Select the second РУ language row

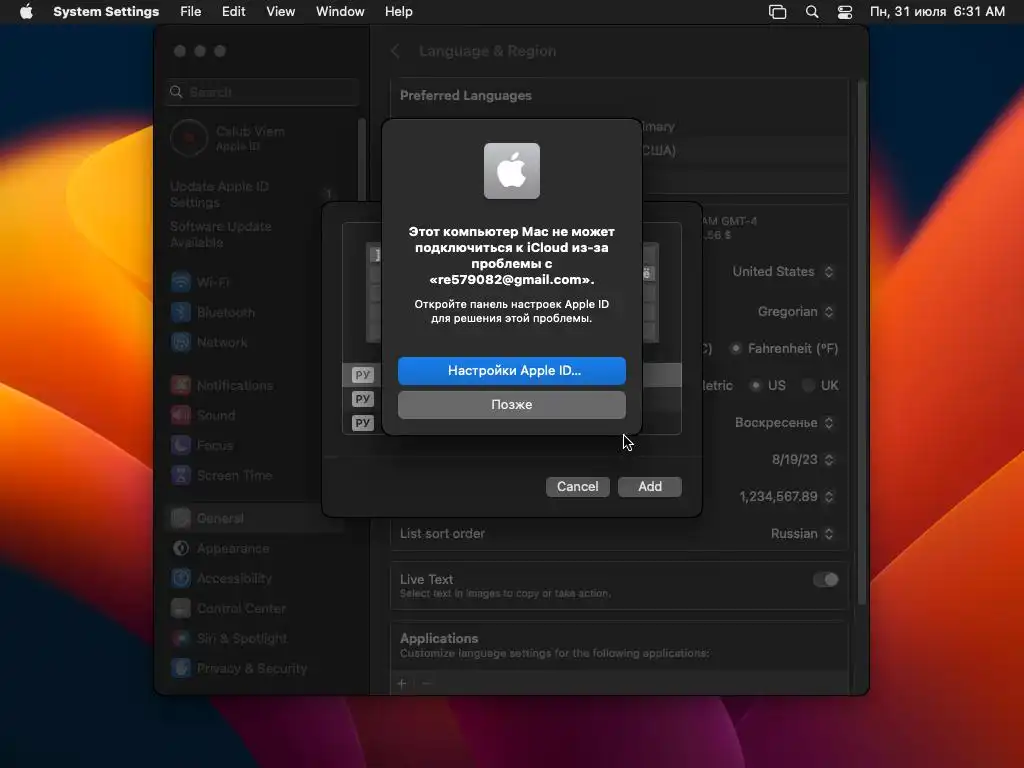511,399
